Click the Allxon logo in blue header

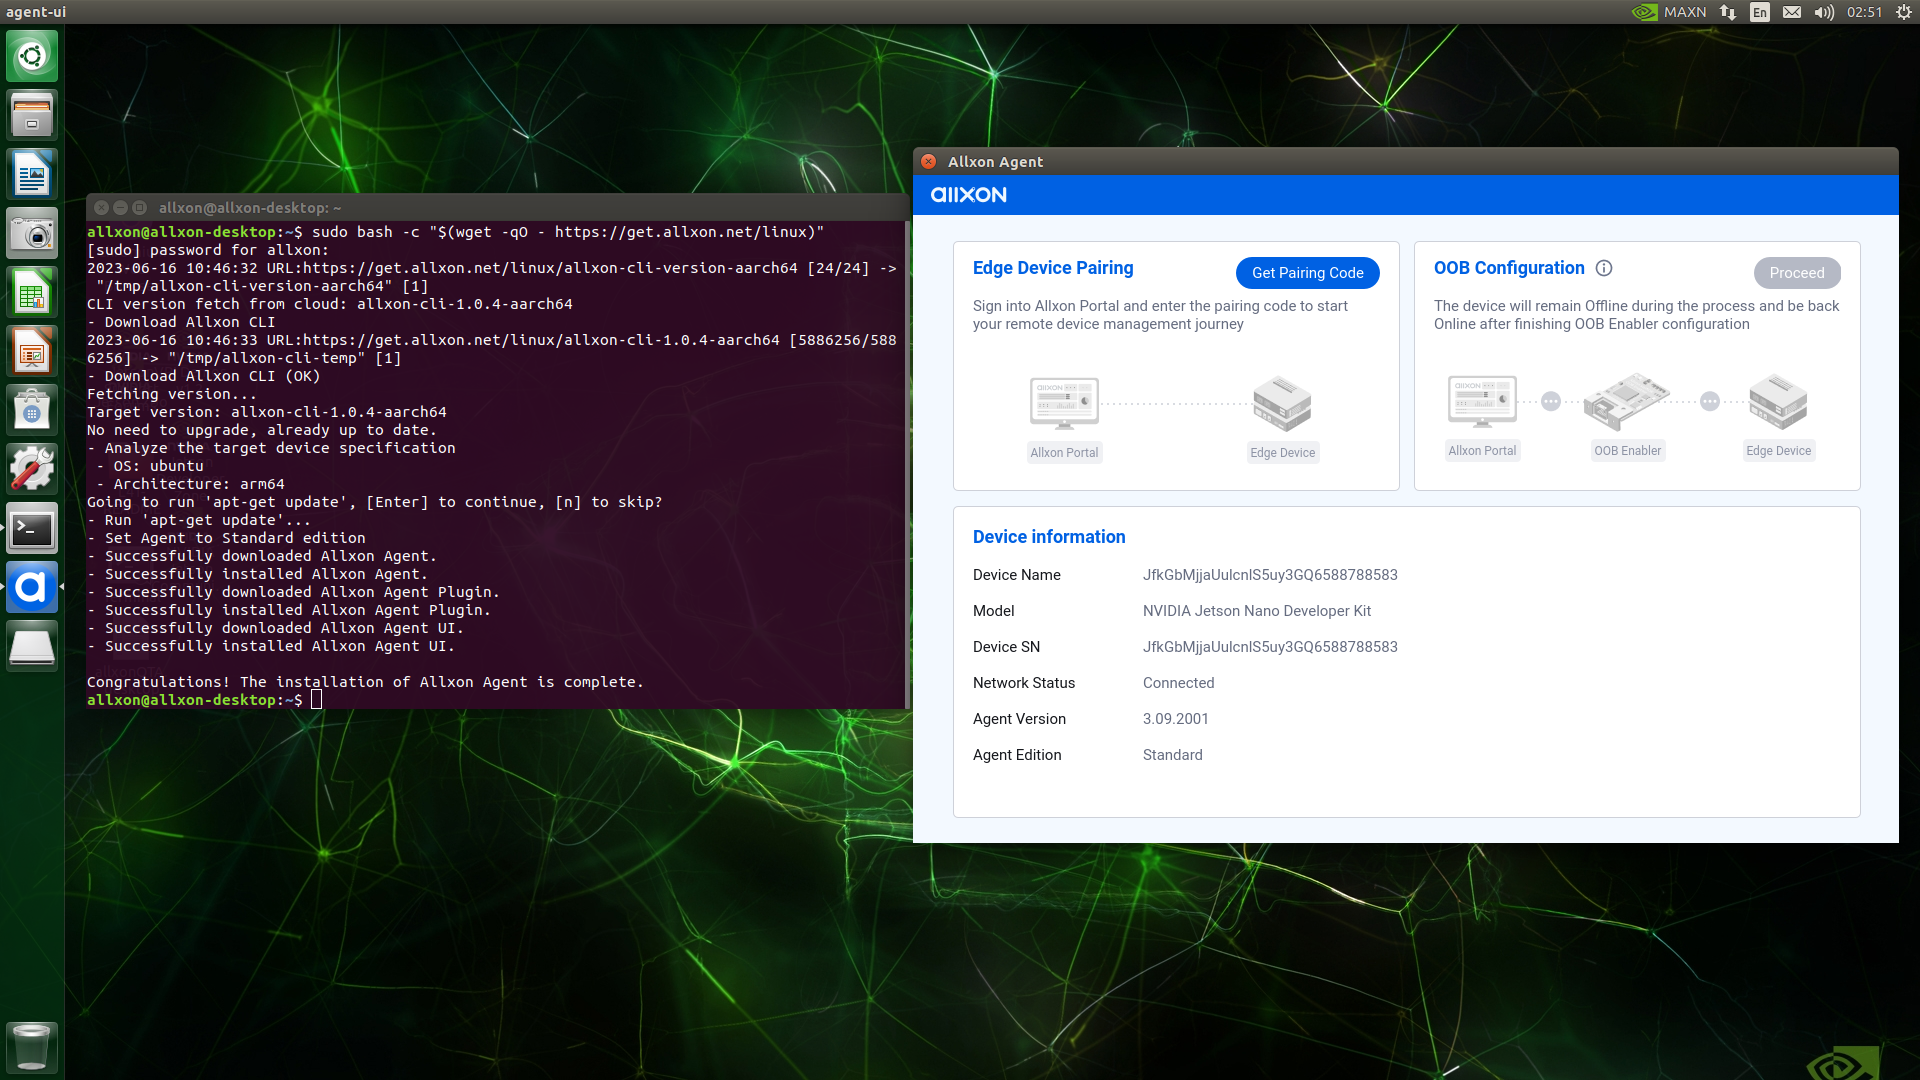[x=968, y=195]
